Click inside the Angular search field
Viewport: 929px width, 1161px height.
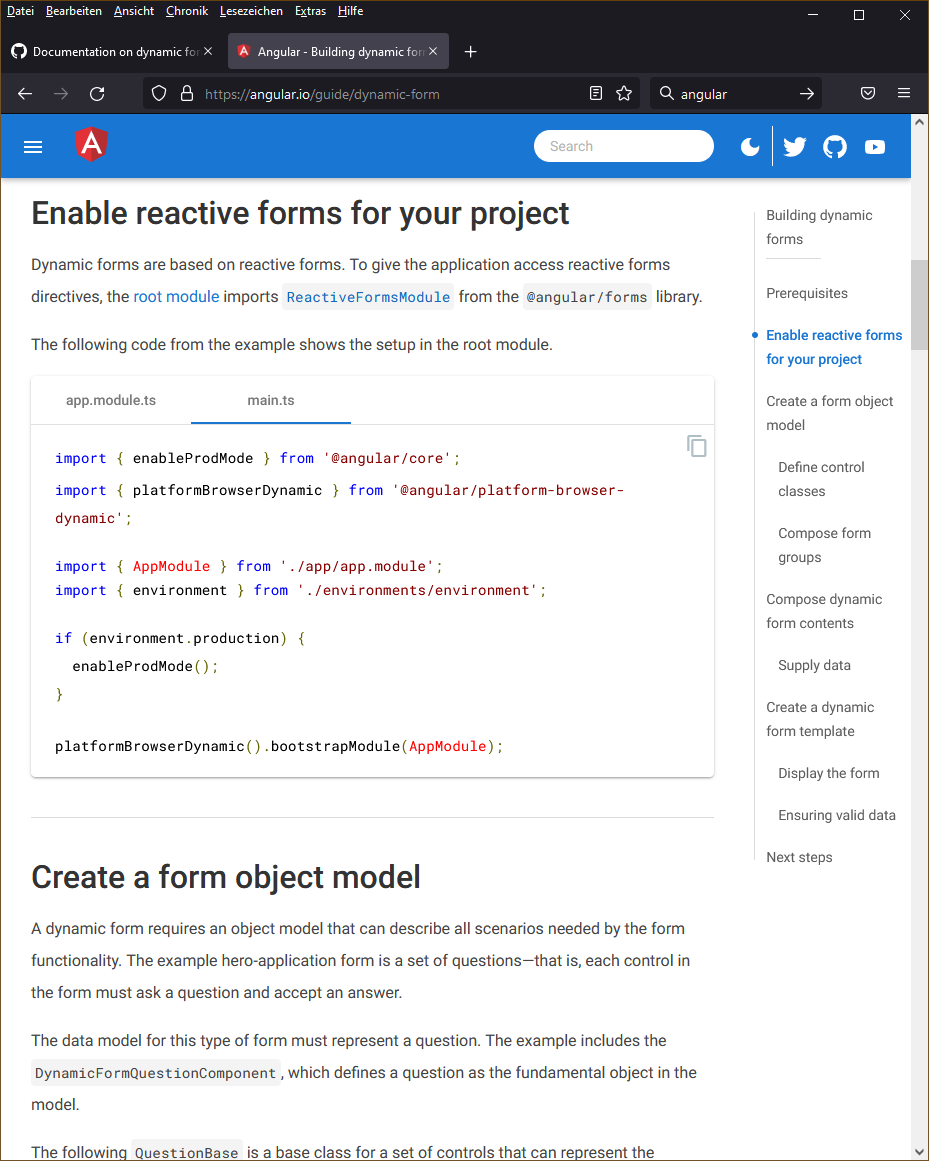624,146
